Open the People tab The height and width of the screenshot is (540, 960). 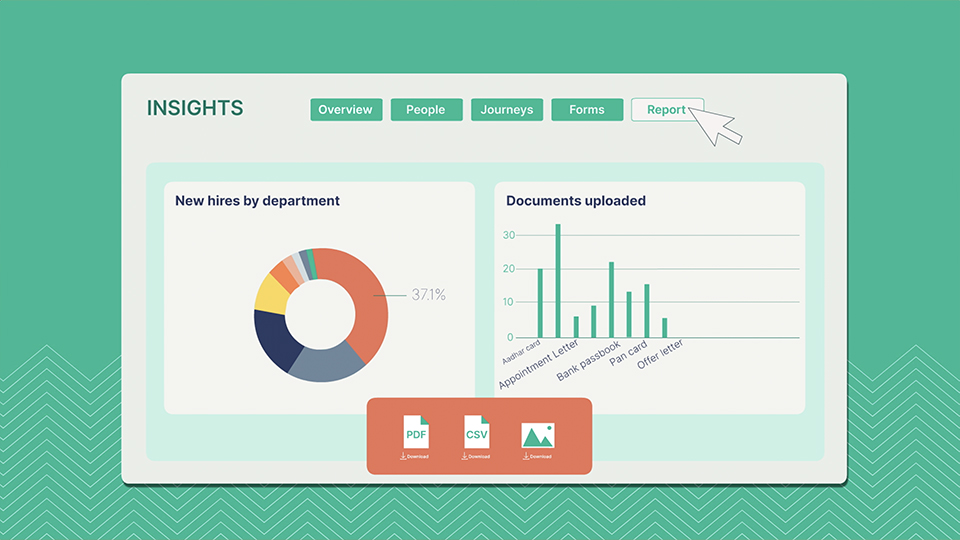(426, 110)
